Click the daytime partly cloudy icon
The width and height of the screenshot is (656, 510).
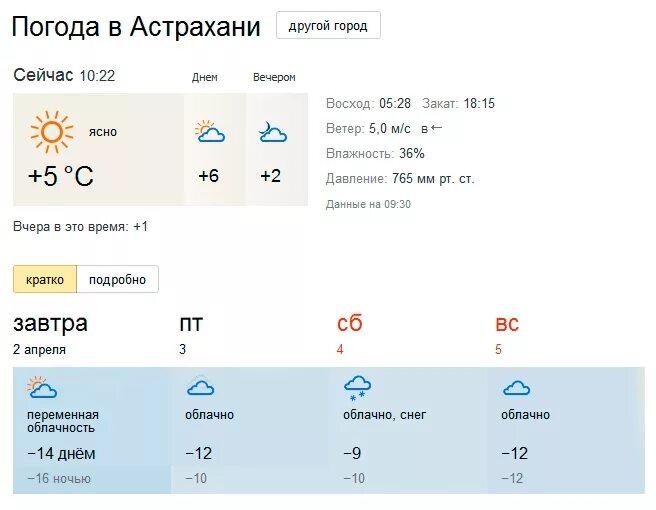(208, 132)
